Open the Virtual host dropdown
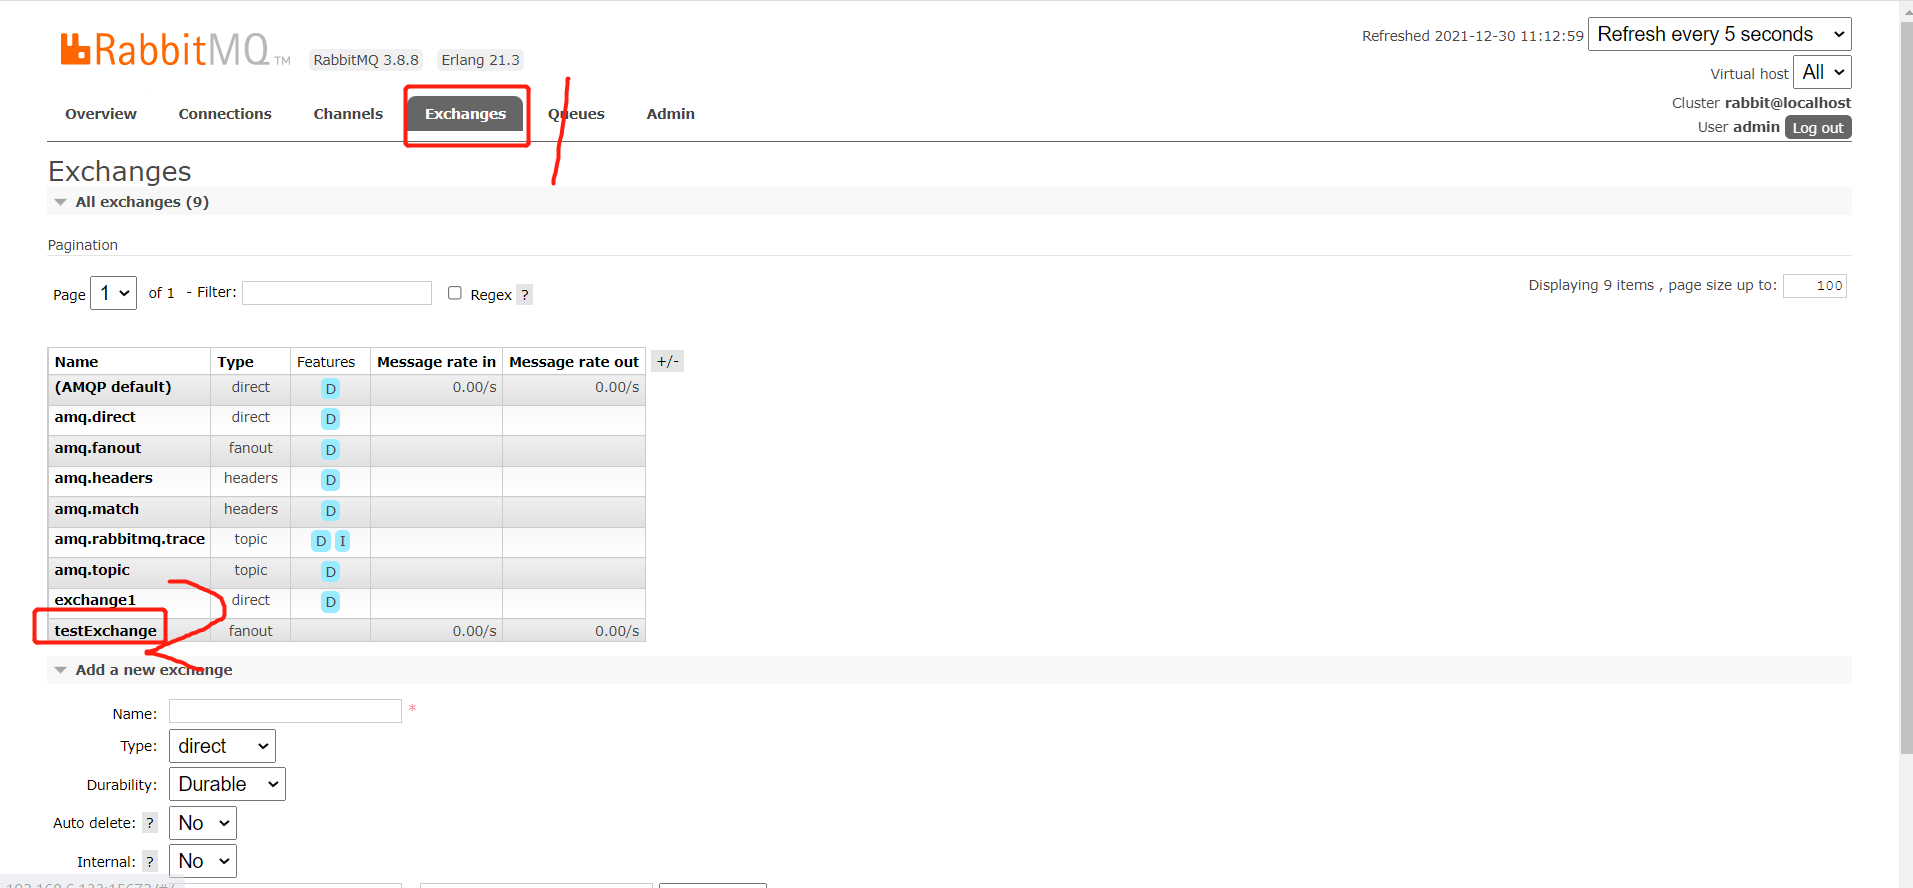This screenshot has width=1913, height=888. pyautogui.click(x=1823, y=72)
